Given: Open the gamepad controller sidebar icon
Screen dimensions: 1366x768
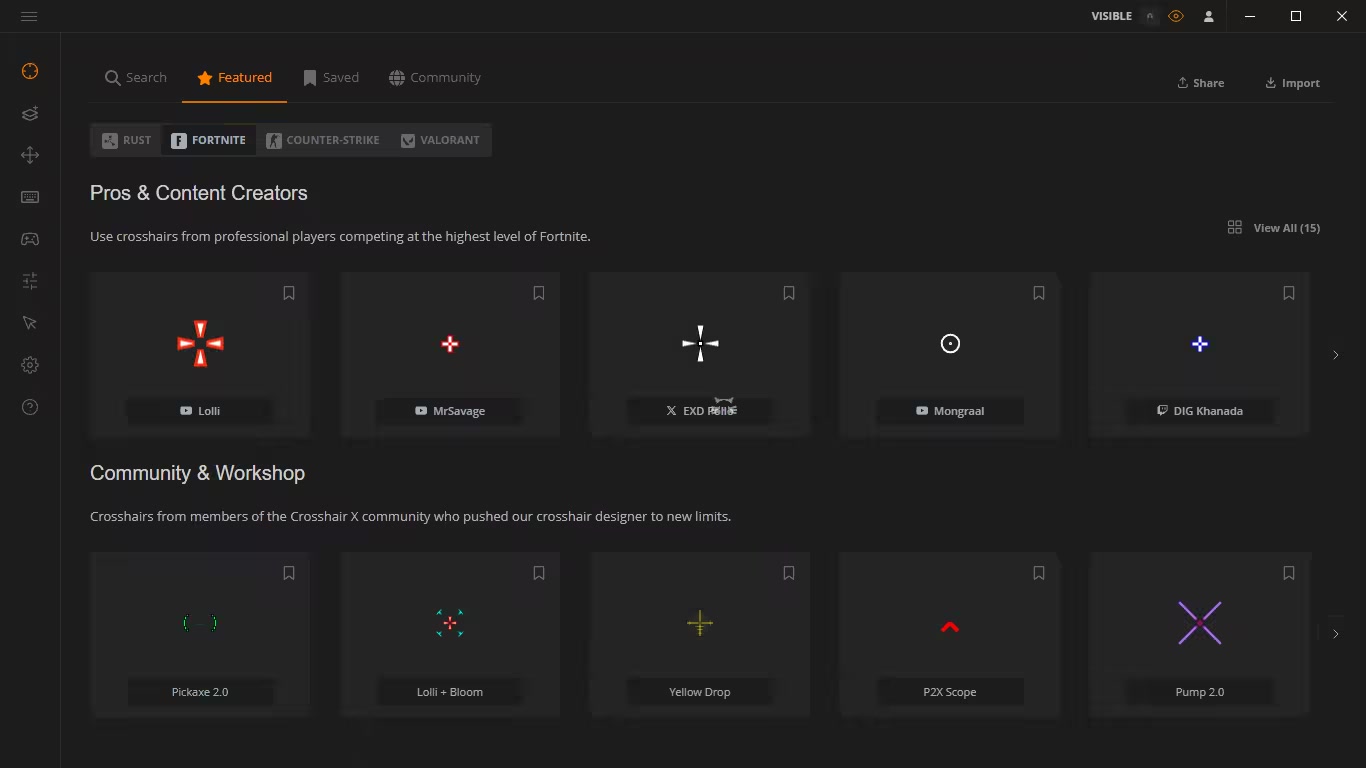Looking at the screenshot, I should (x=30, y=239).
